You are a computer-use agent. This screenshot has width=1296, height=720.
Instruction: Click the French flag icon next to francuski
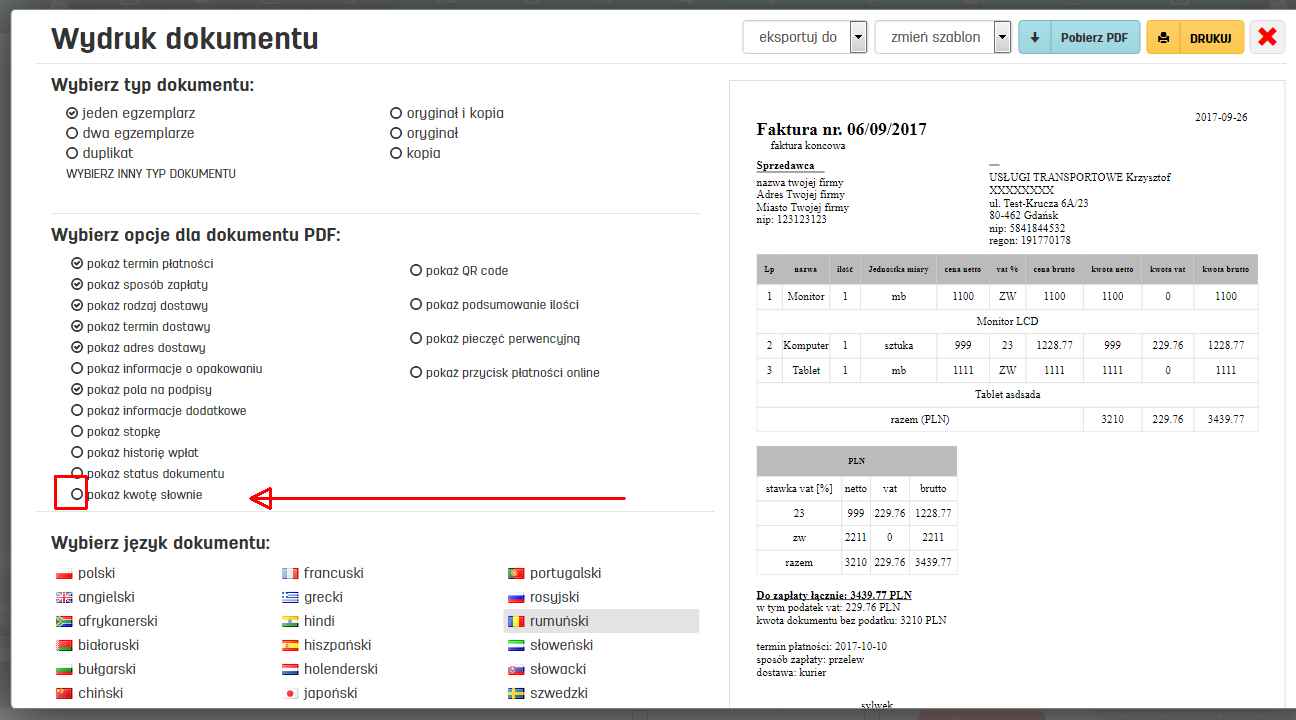290,573
